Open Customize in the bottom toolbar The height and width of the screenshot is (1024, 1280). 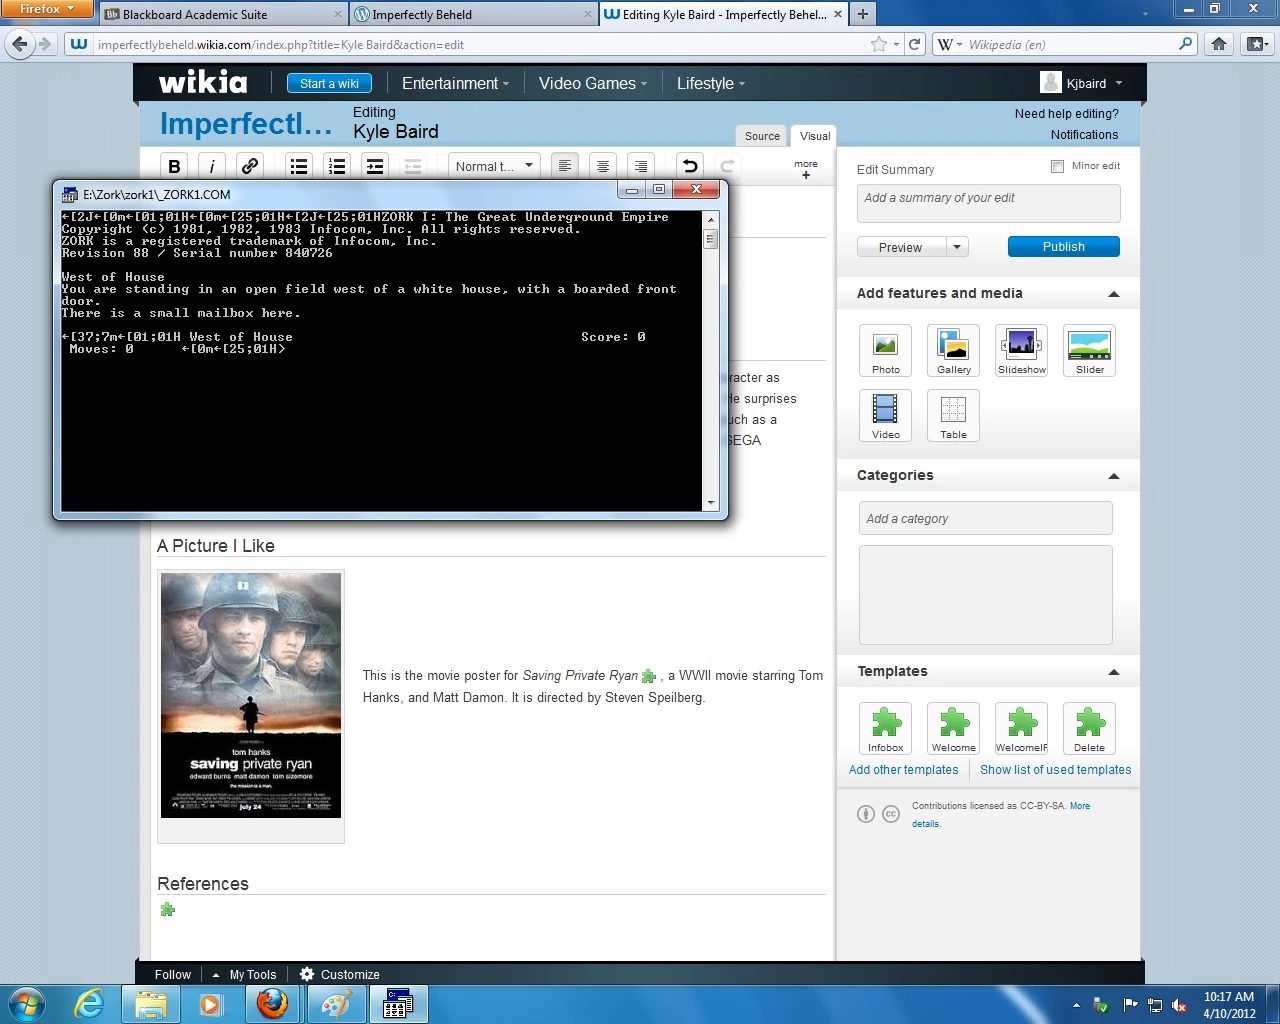340,975
